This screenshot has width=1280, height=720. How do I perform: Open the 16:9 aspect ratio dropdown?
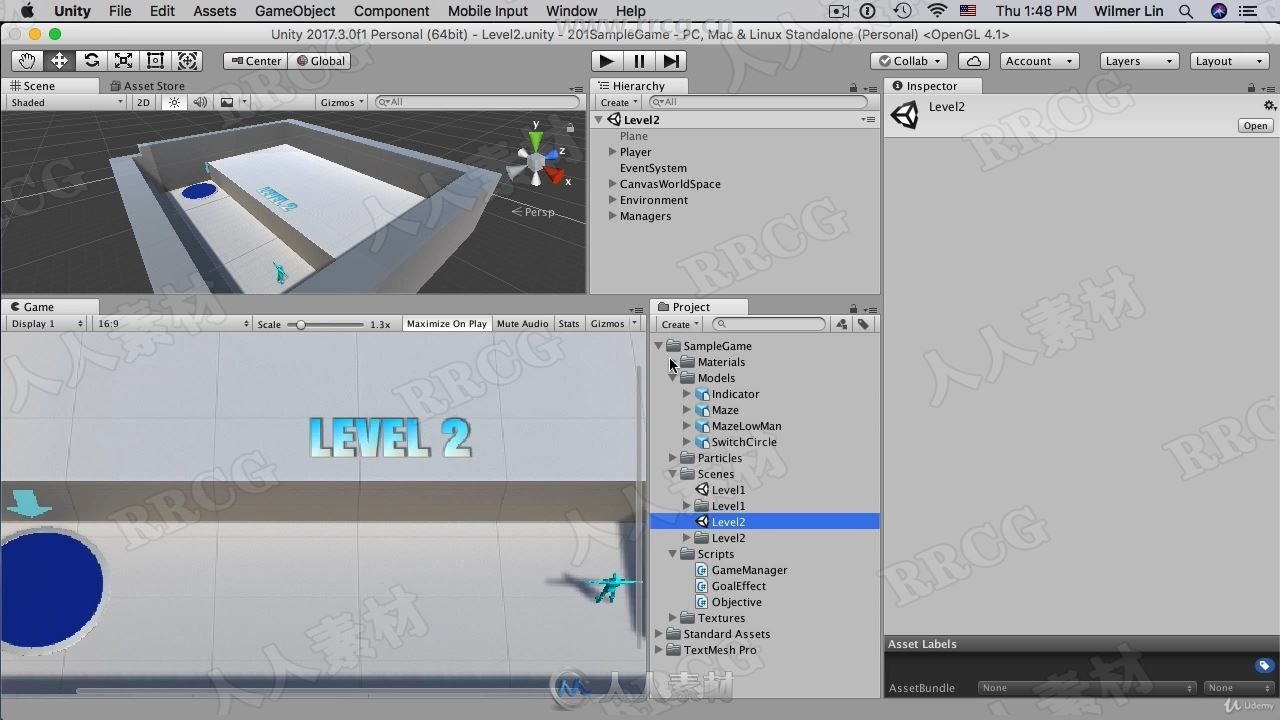[x=172, y=323]
